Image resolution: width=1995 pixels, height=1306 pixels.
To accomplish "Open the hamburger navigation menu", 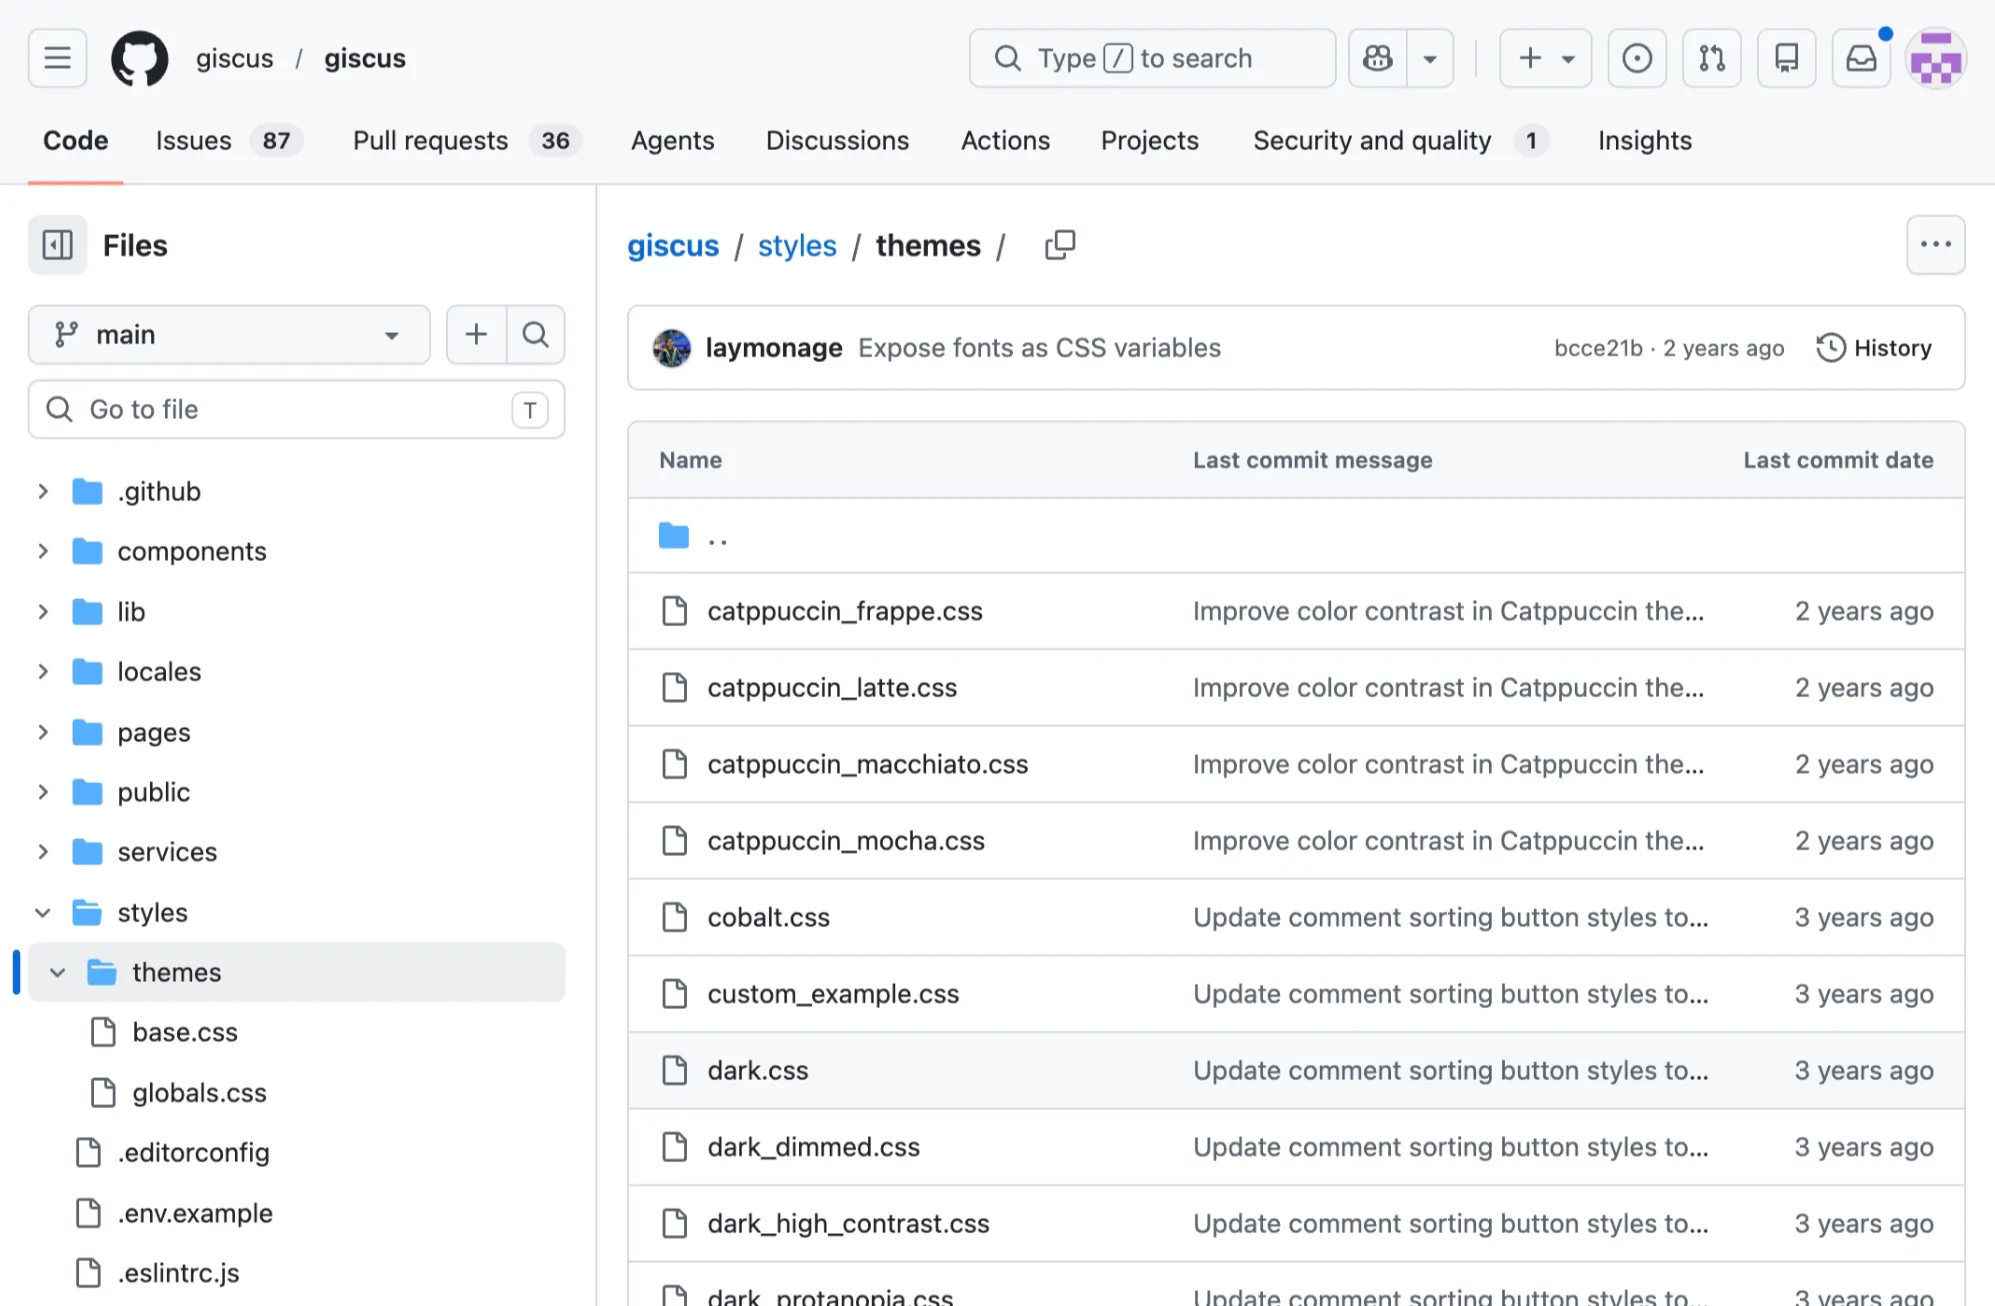I will pyautogui.click(x=57, y=58).
